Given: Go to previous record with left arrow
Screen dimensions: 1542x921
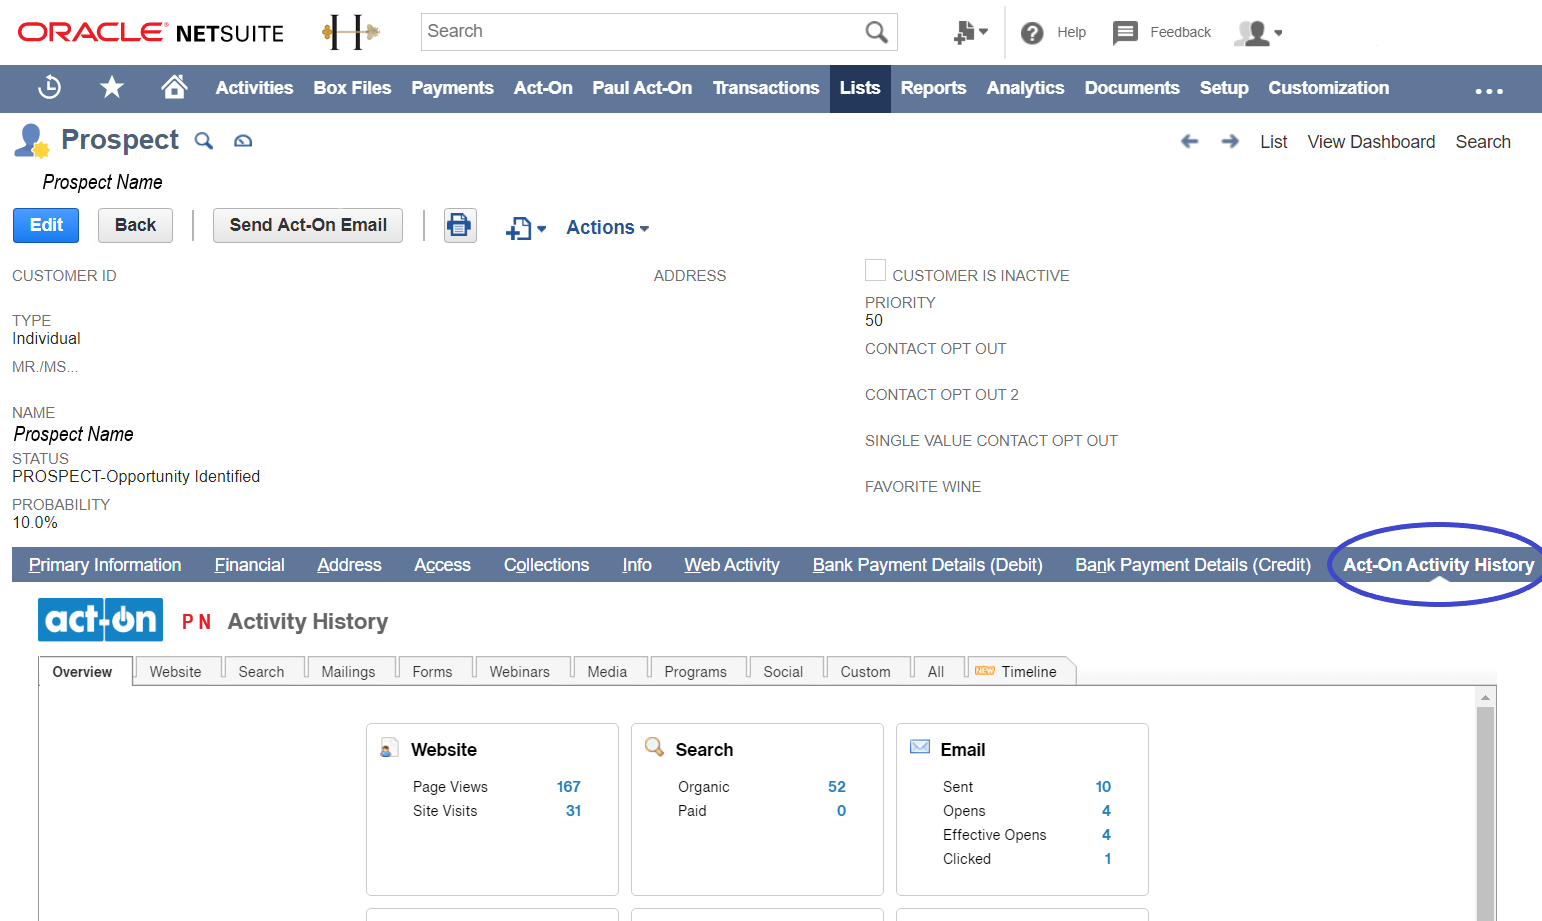Looking at the screenshot, I should pyautogui.click(x=1189, y=142).
